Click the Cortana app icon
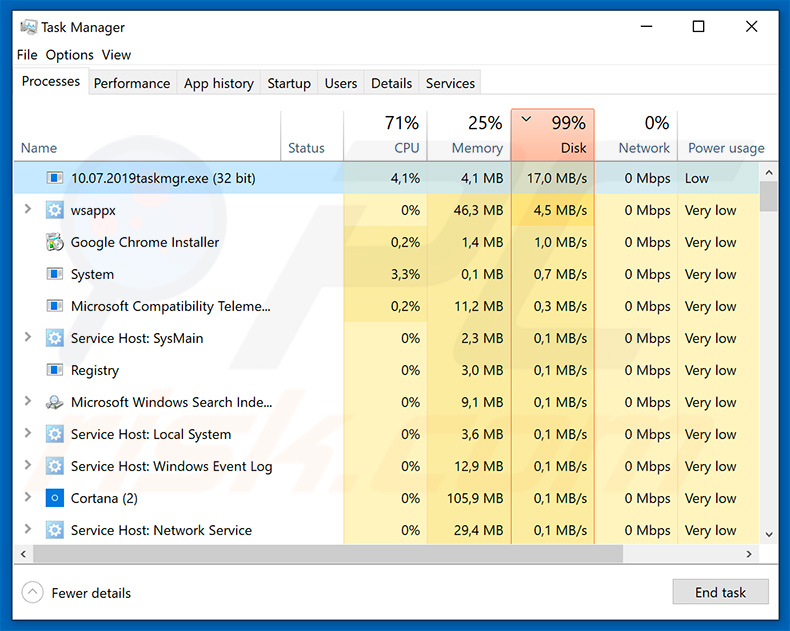Viewport: 790px width, 631px height. [x=54, y=498]
